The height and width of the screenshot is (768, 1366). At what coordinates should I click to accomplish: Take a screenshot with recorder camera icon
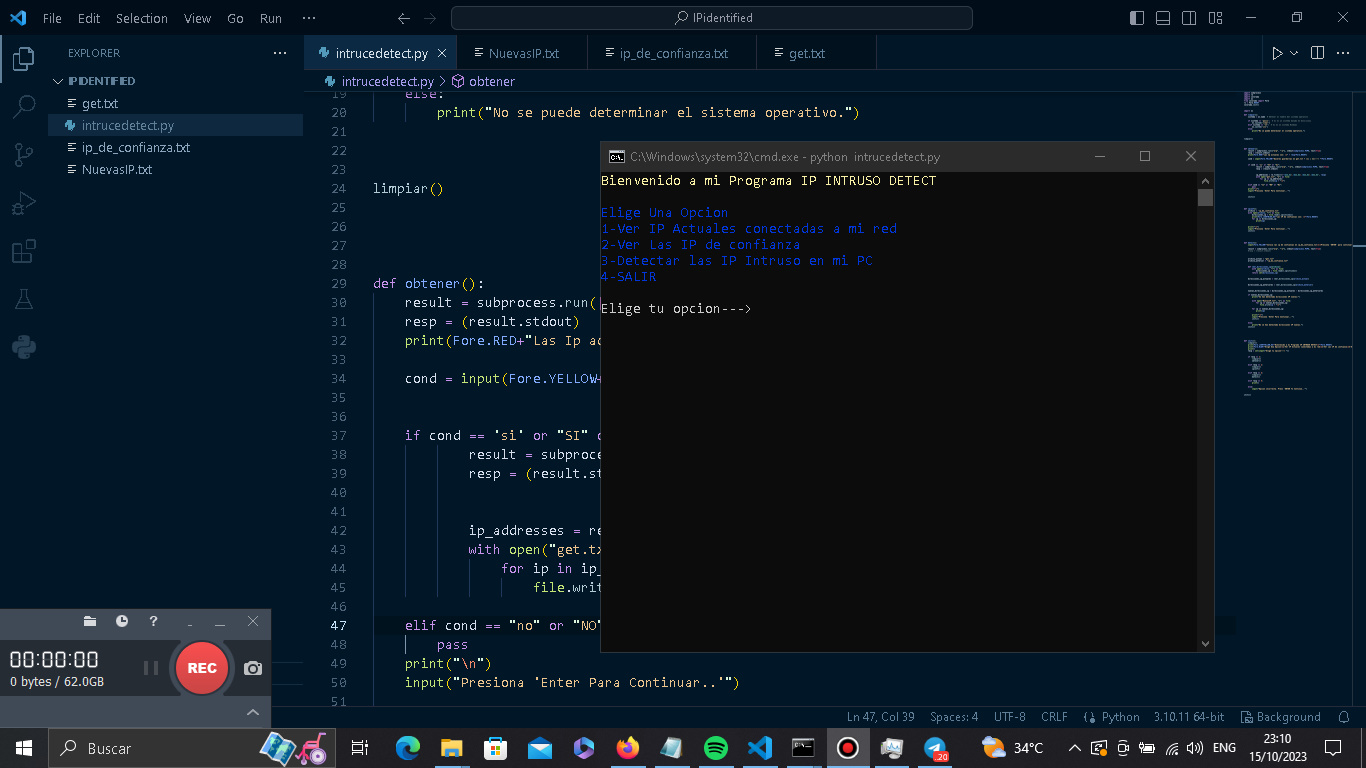(x=253, y=668)
